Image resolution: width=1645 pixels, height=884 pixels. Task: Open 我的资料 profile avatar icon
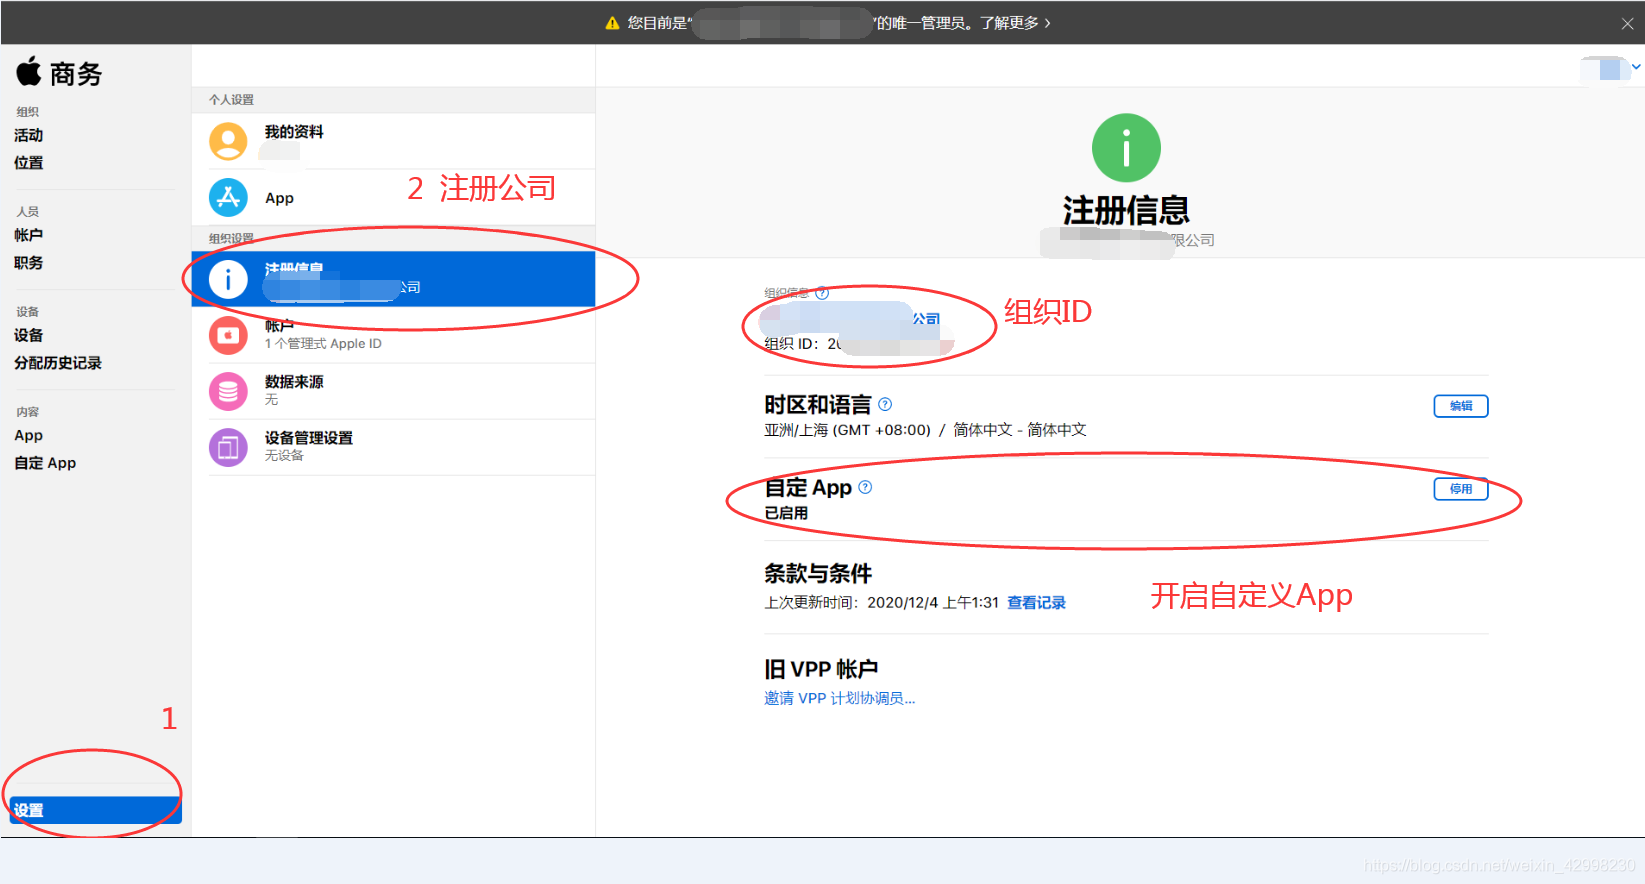click(228, 141)
